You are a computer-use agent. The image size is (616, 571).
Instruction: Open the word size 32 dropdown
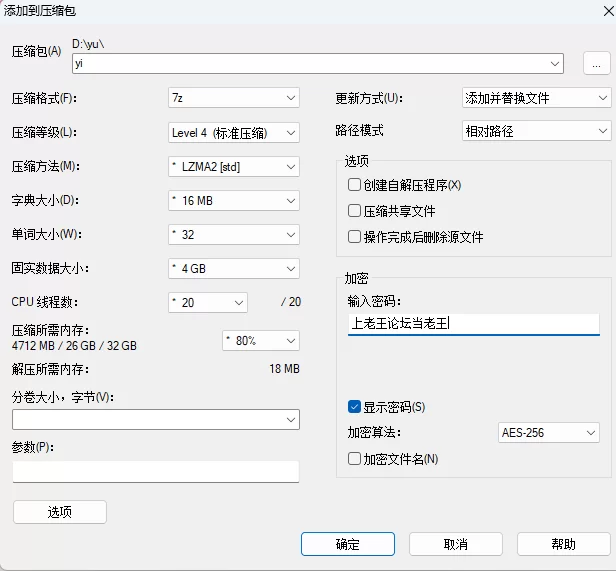234,234
